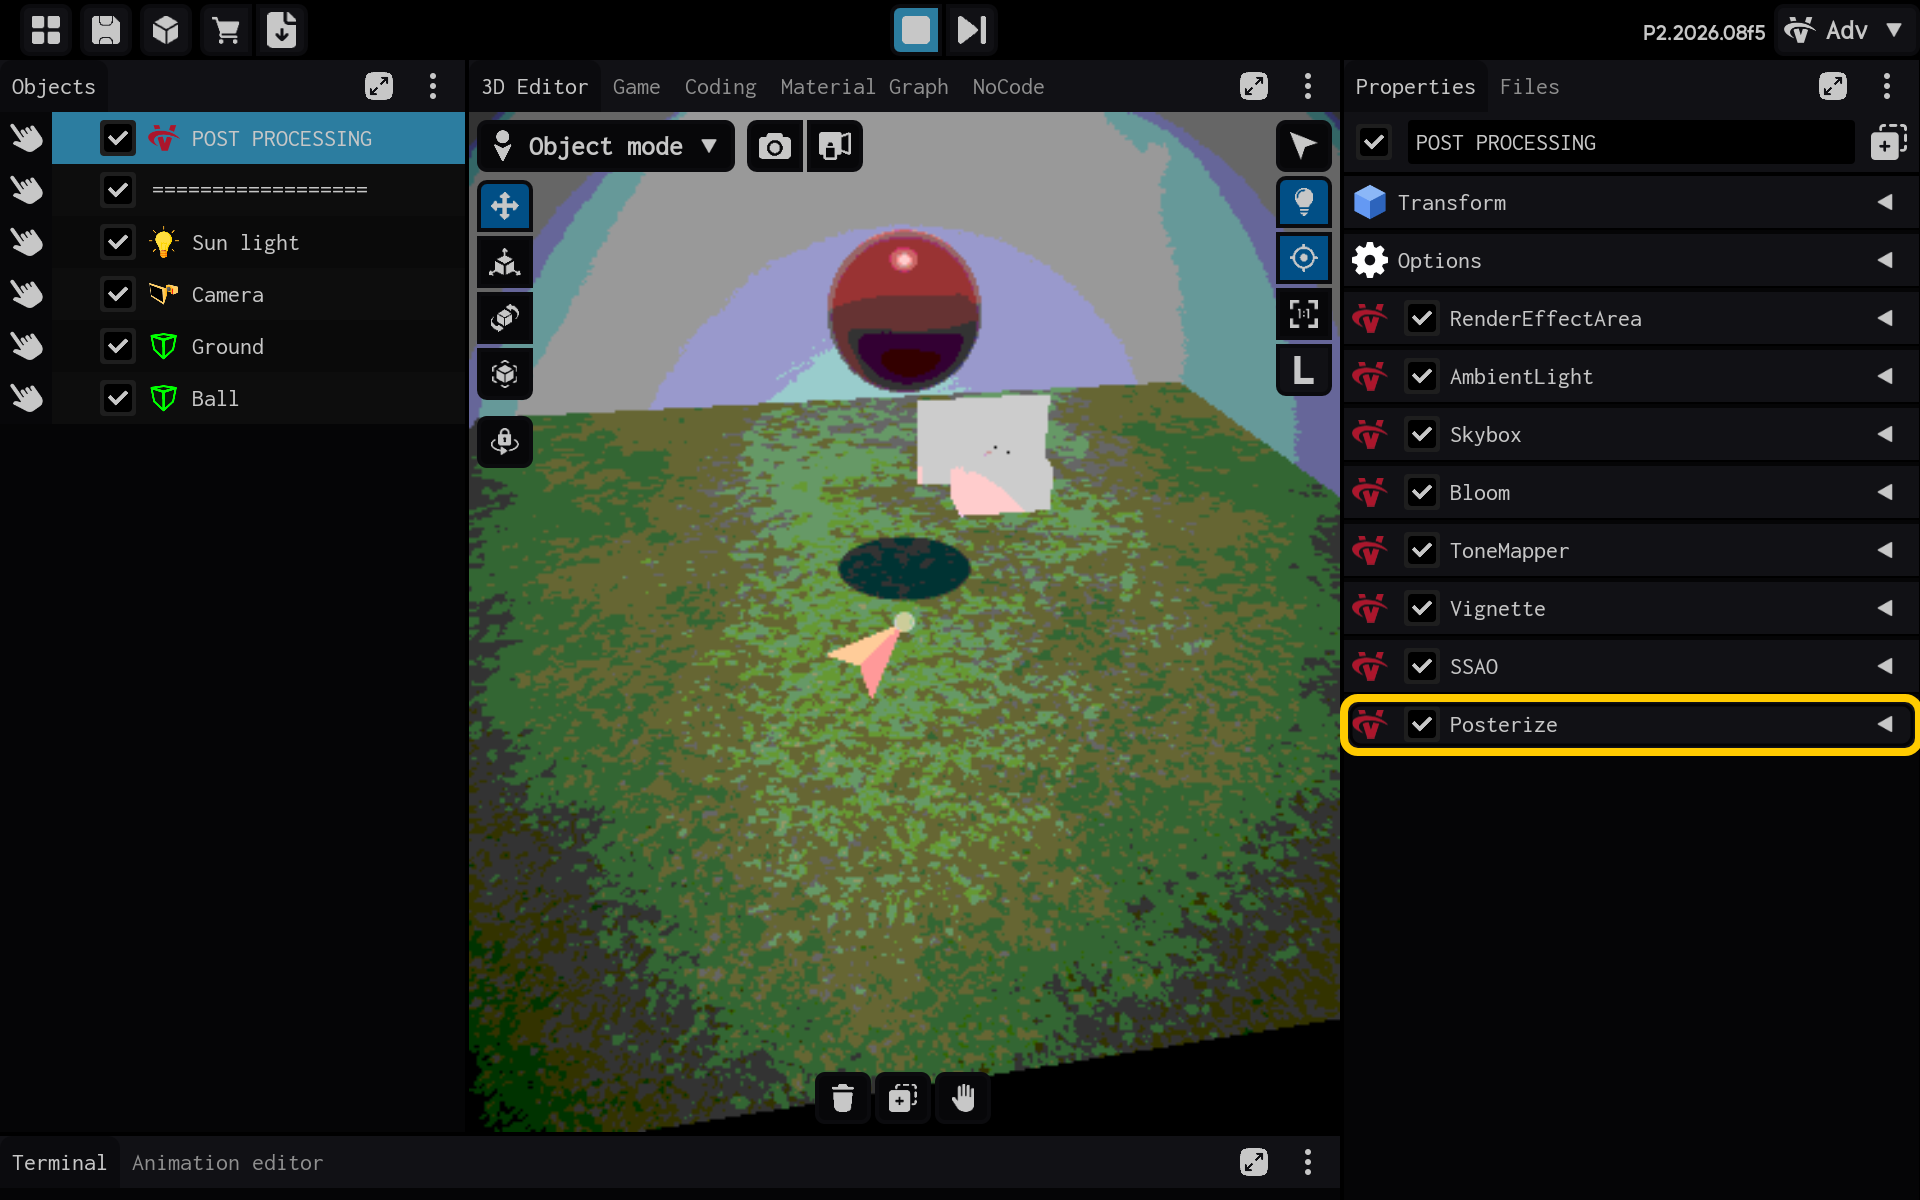The width and height of the screenshot is (1920, 1200).
Task: Open the dashboard grid icon
Action: pyautogui.click(x=46, y=30)
